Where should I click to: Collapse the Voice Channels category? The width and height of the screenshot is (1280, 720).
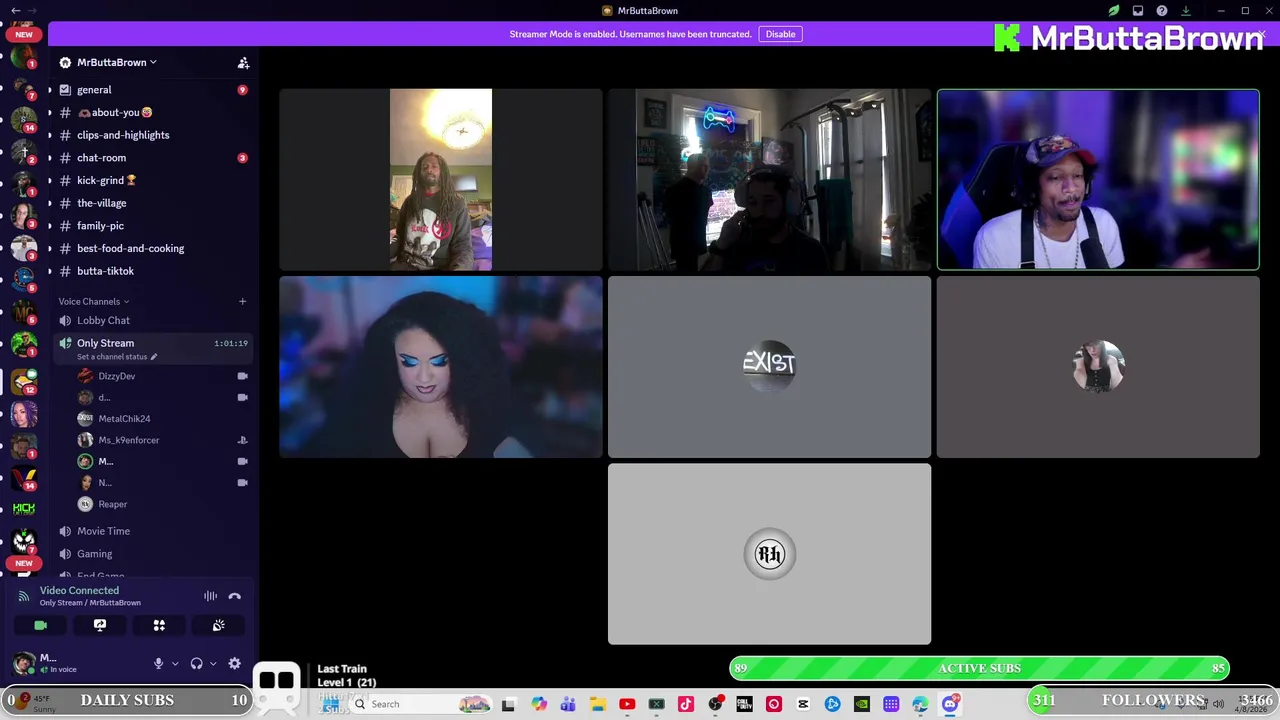(93, 301)
